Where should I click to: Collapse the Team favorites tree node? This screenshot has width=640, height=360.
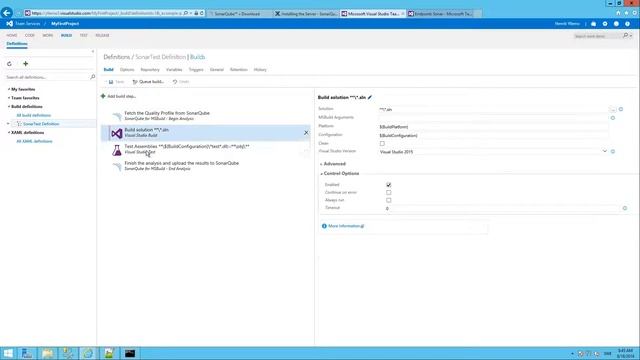click(9, 98)
